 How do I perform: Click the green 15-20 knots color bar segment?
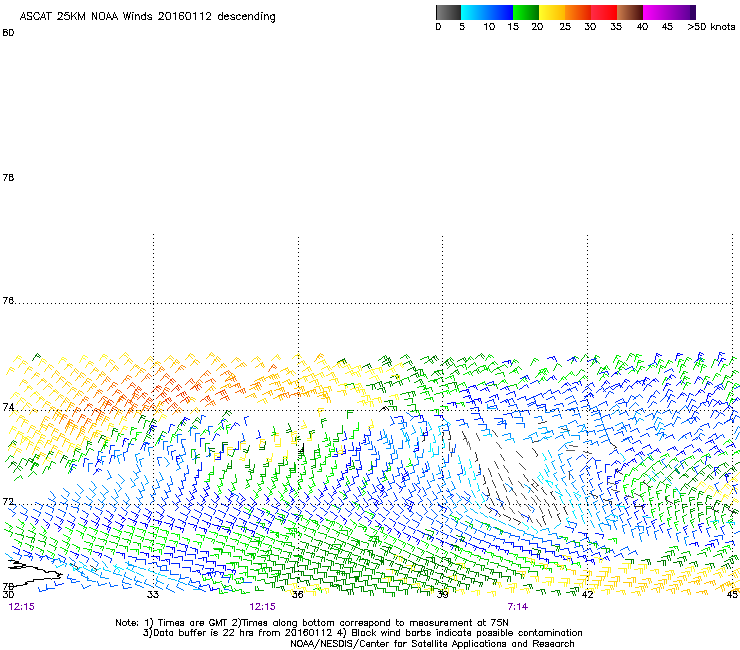526,12
